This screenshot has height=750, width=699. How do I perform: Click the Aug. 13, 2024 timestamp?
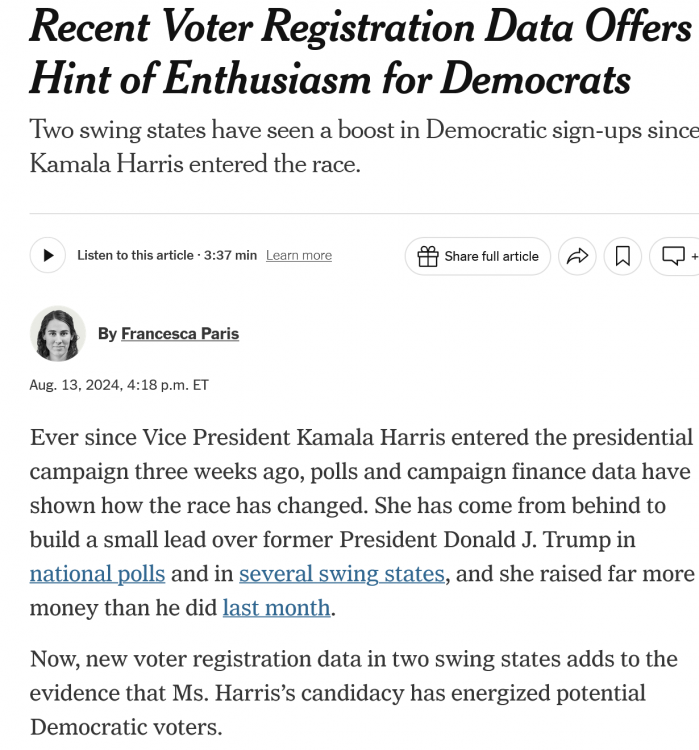click(119, 384)
